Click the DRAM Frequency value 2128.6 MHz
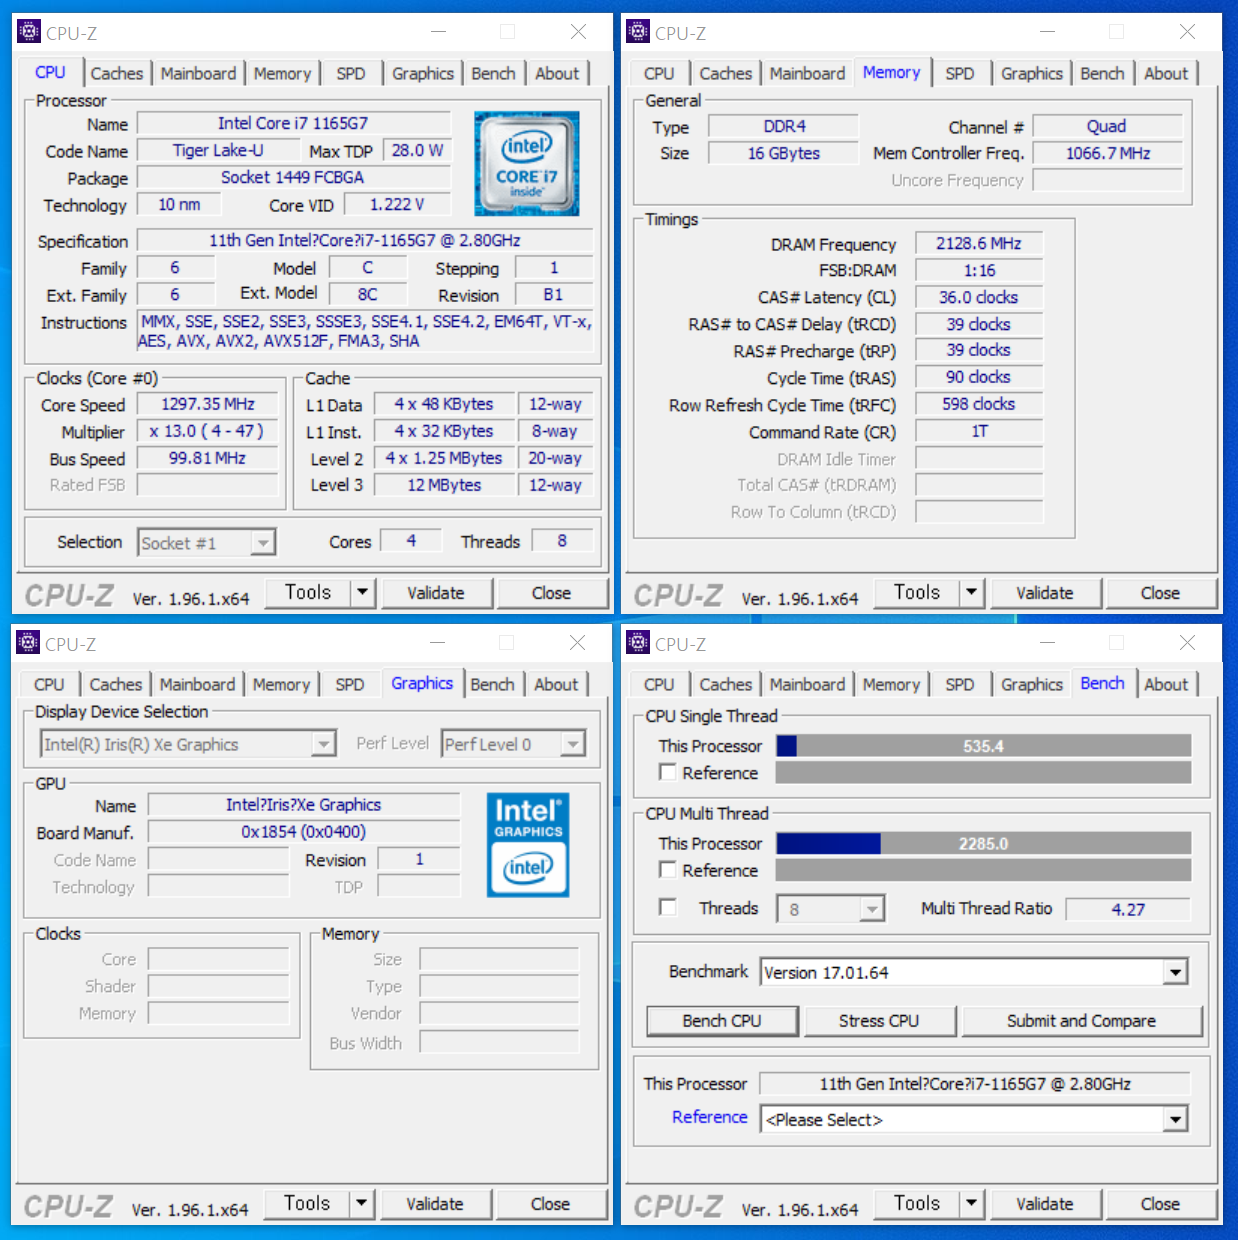Viewport: 1238px width, 1240px height. coord(978,243)
